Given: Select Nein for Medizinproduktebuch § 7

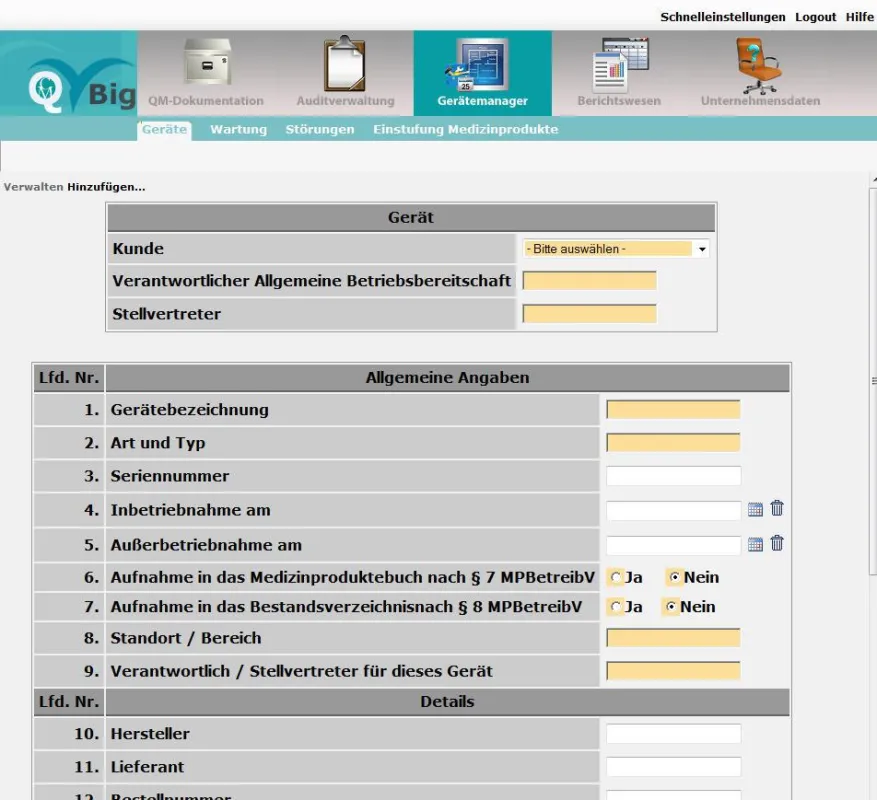Looking at the screenshot, I should coord(675,577).
